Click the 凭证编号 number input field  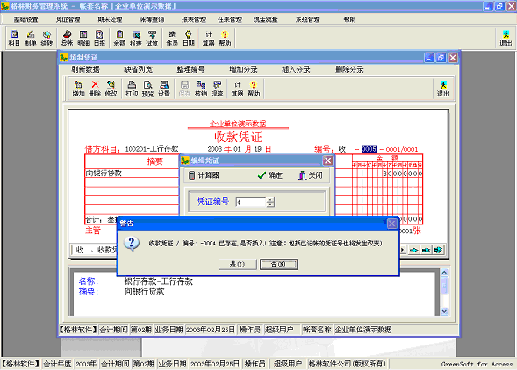pos(251,202)
